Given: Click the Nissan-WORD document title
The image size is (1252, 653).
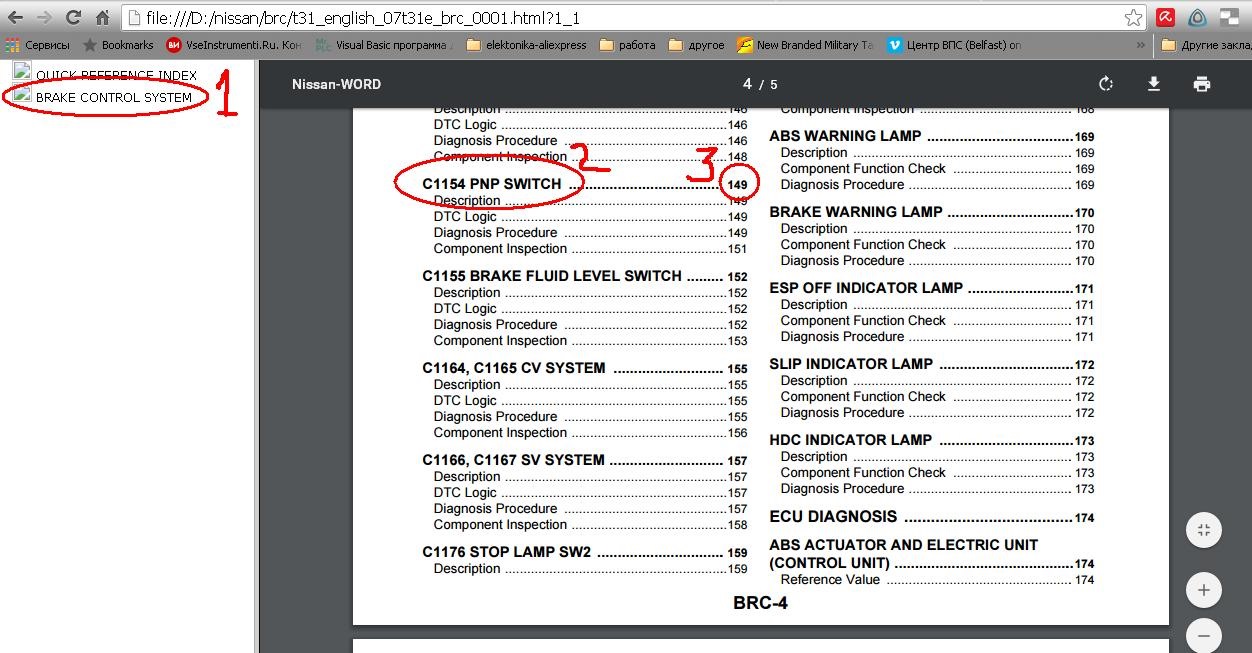Looking at the screenshot, I should coord(336,84).
